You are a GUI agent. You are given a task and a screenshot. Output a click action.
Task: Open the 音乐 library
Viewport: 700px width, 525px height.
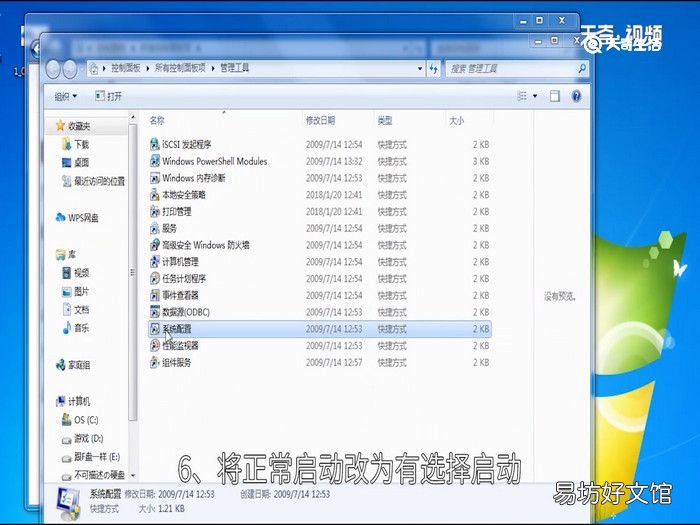point(75,328)
